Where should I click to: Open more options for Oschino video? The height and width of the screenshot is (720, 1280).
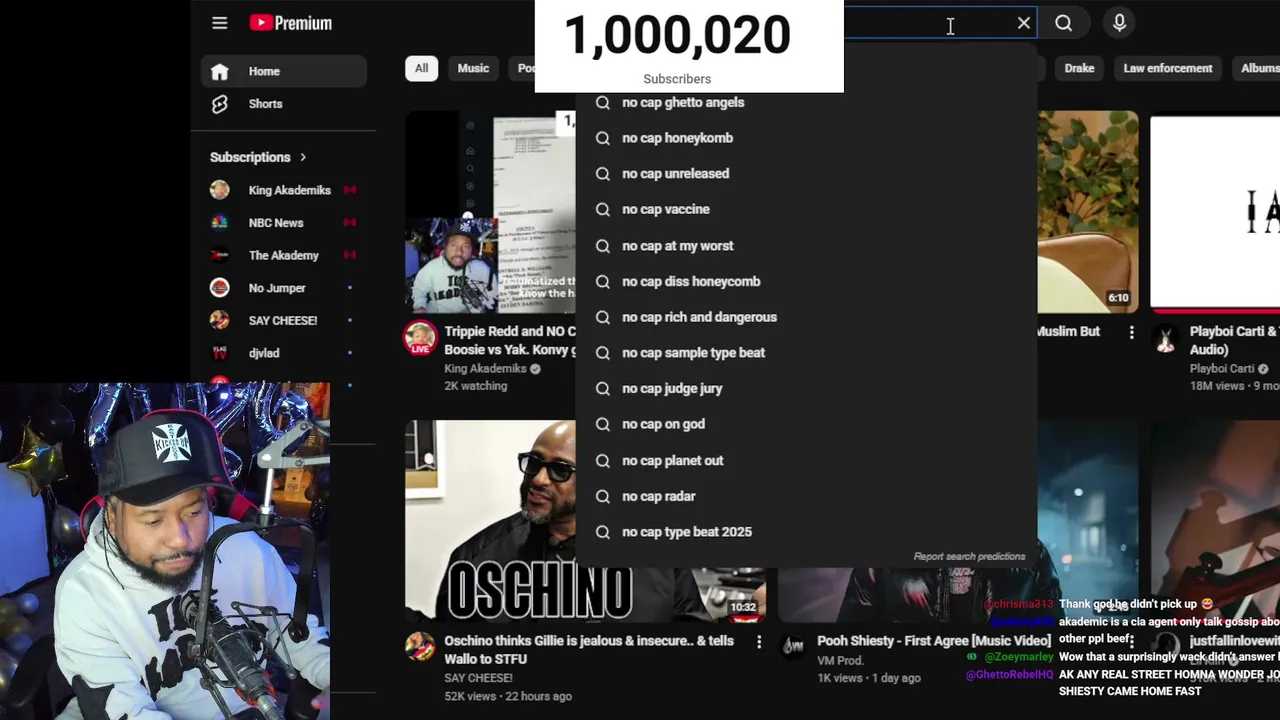758,642
